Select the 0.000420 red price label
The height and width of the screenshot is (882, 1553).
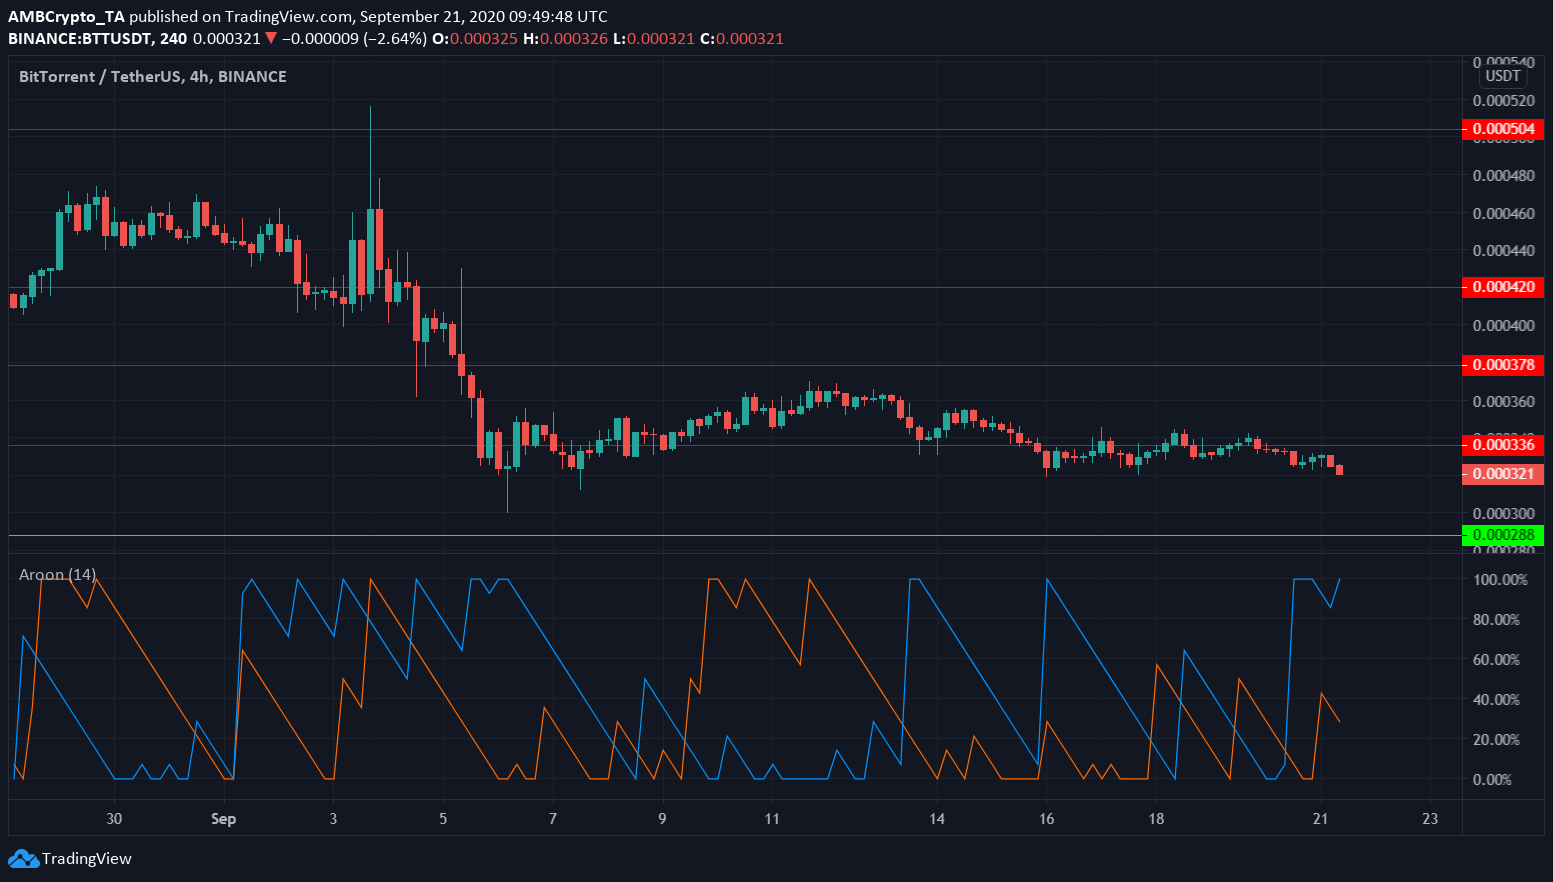coord(1503,287)
